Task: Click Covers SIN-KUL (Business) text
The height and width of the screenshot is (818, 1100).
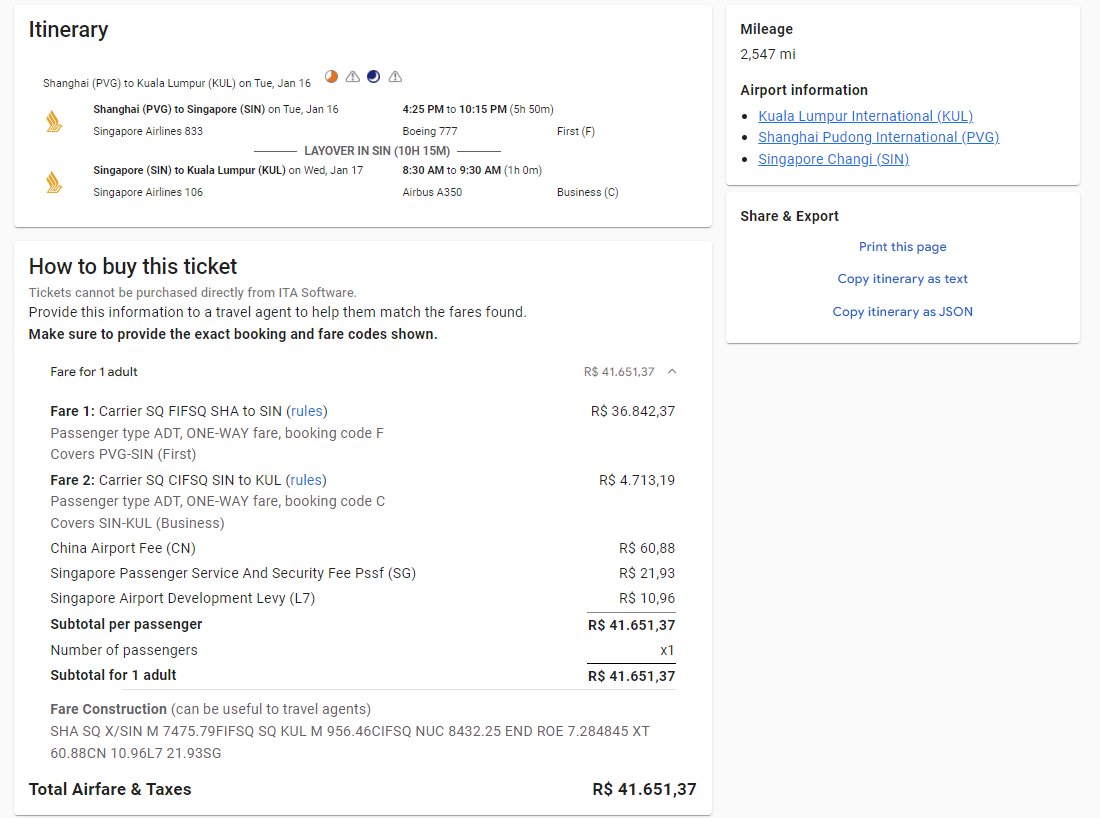Action: pos(138,523)
